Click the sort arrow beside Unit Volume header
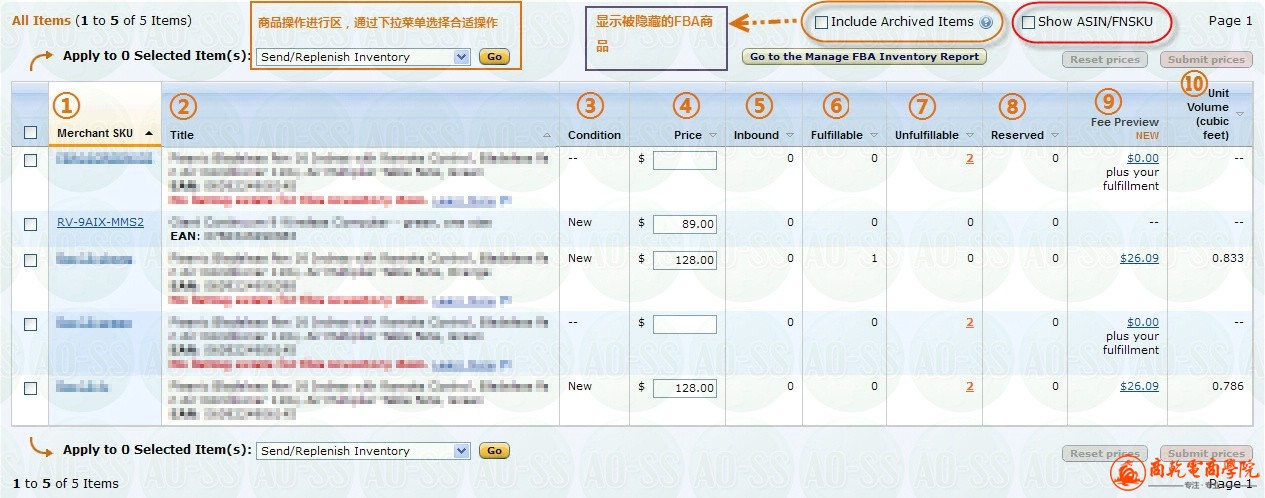The image size is (1265, 498). pos(1240,114)
